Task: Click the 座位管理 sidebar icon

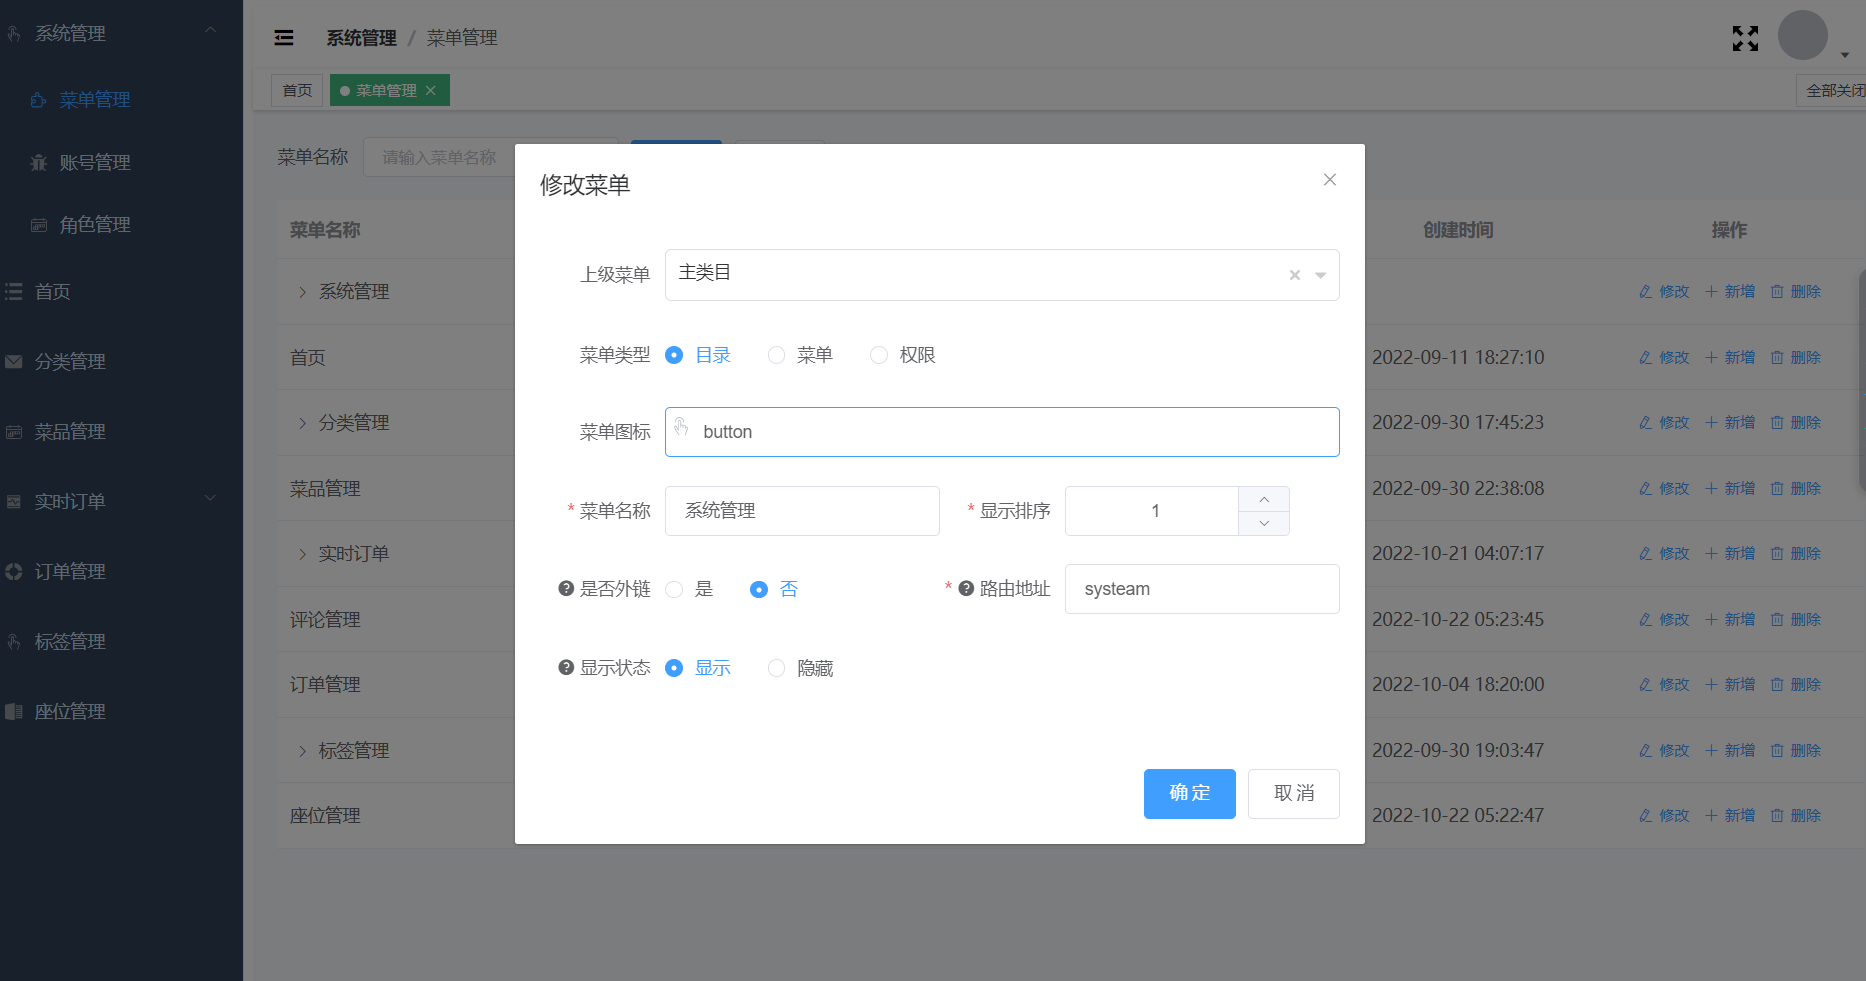Action: click(13, 712)
